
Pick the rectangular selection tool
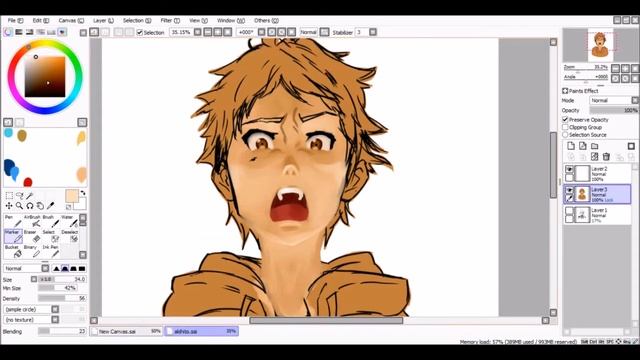[x=9, y=196]
